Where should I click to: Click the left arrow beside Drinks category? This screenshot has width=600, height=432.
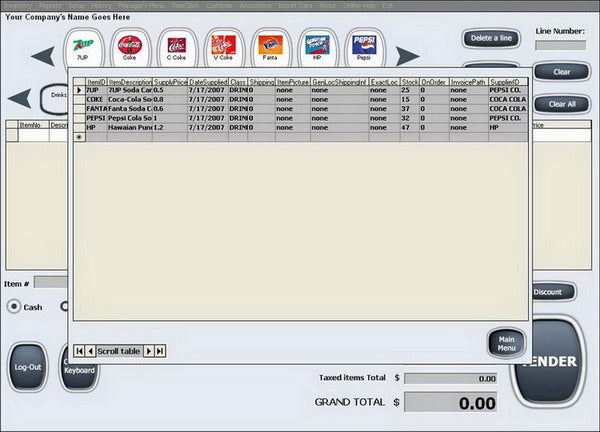[19, 98]
